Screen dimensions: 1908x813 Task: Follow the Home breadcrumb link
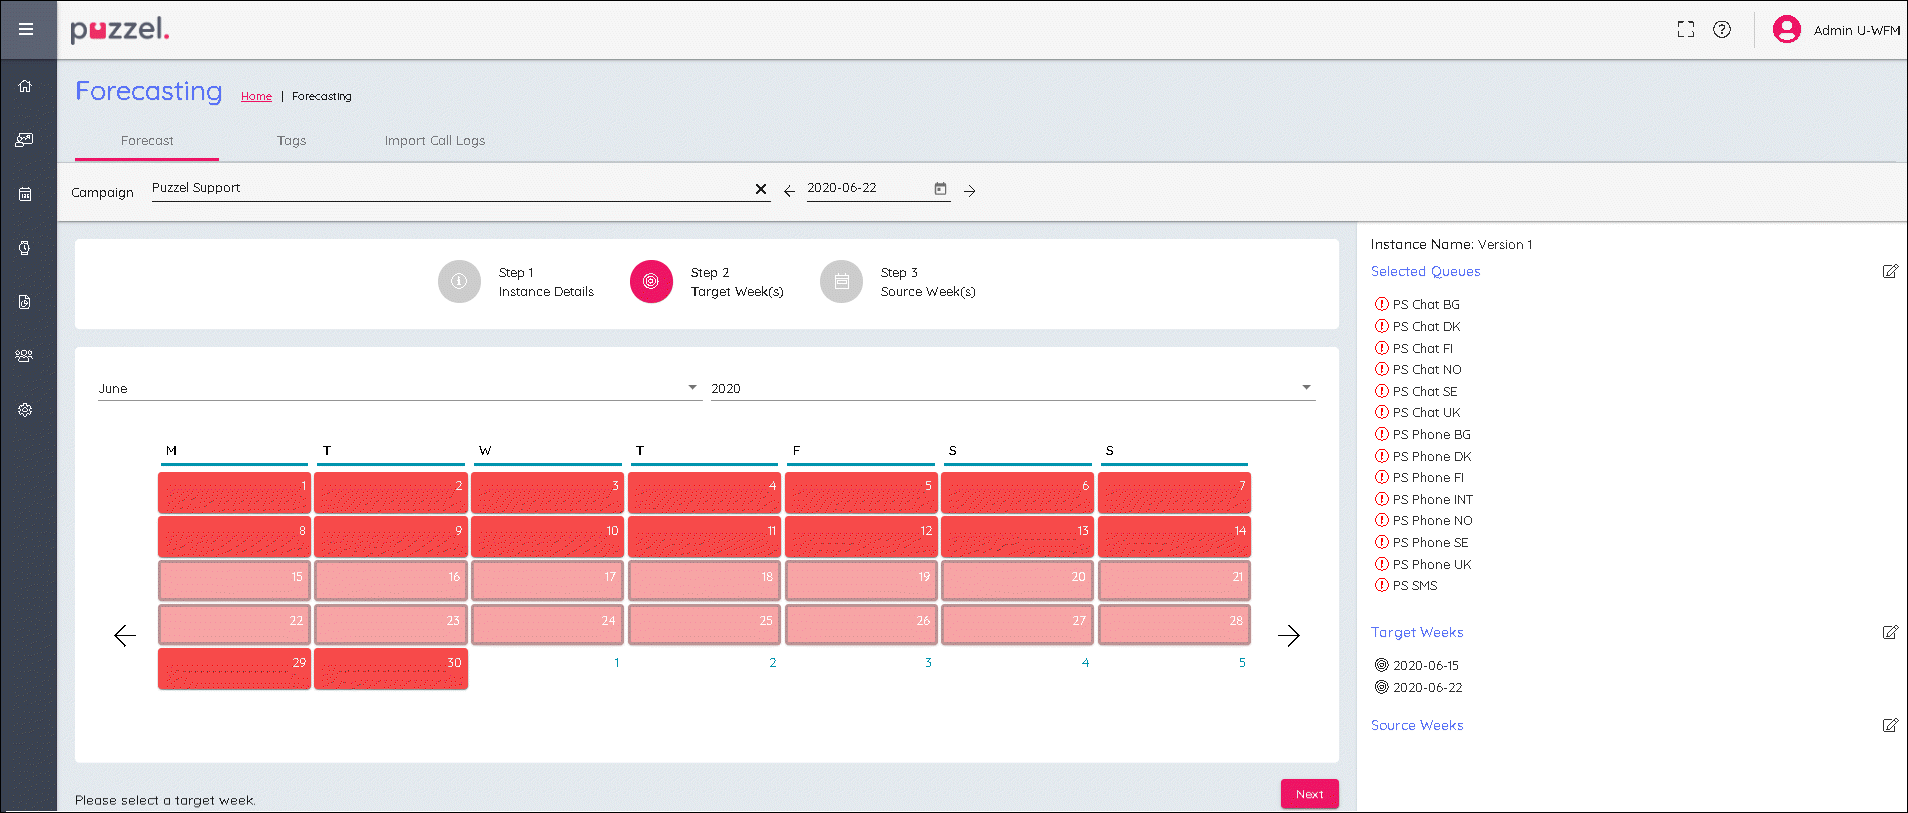[256, 97]
